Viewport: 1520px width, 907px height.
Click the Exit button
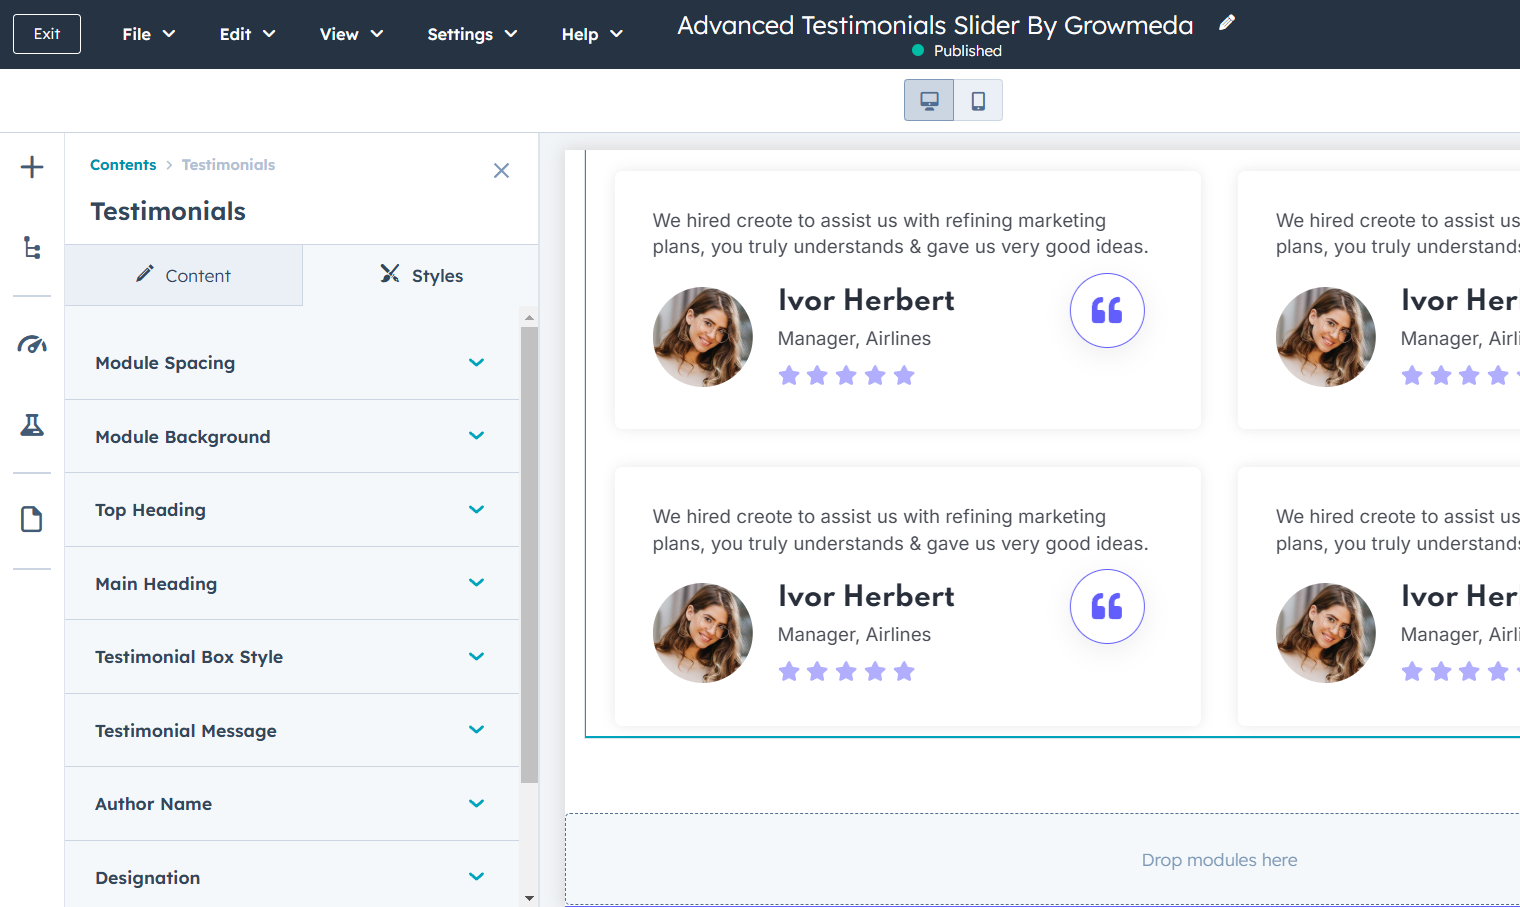[x=47, y=34]
